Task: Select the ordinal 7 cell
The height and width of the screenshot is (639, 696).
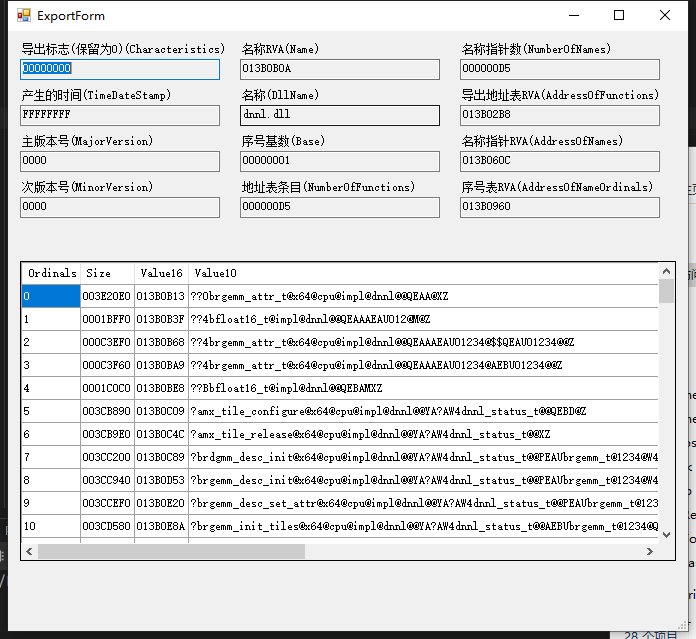Action: pos(51,457)
